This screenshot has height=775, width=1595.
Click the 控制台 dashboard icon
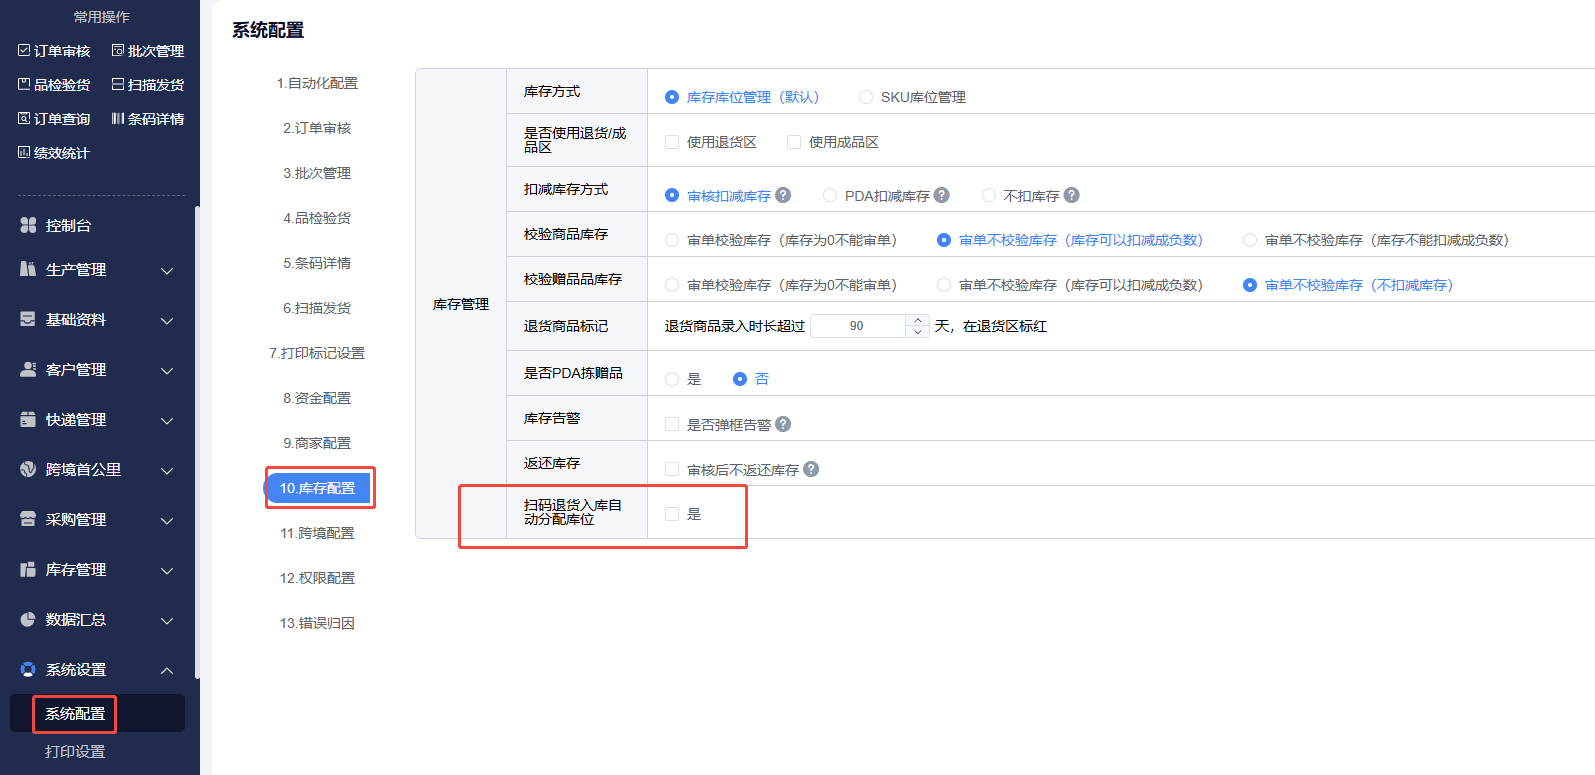[x=28, y=225]
